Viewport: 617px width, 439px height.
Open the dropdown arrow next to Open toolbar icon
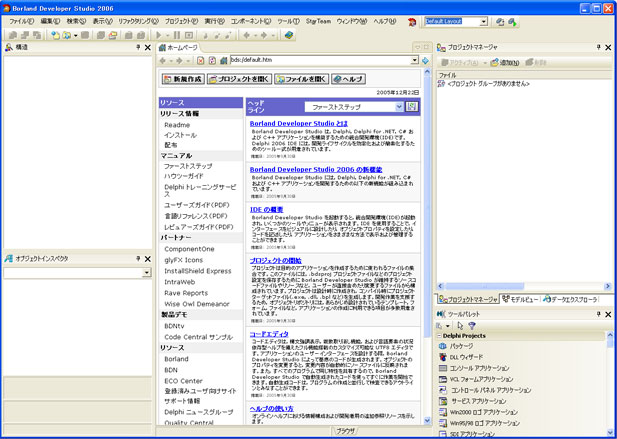click(x=76, y=35)
